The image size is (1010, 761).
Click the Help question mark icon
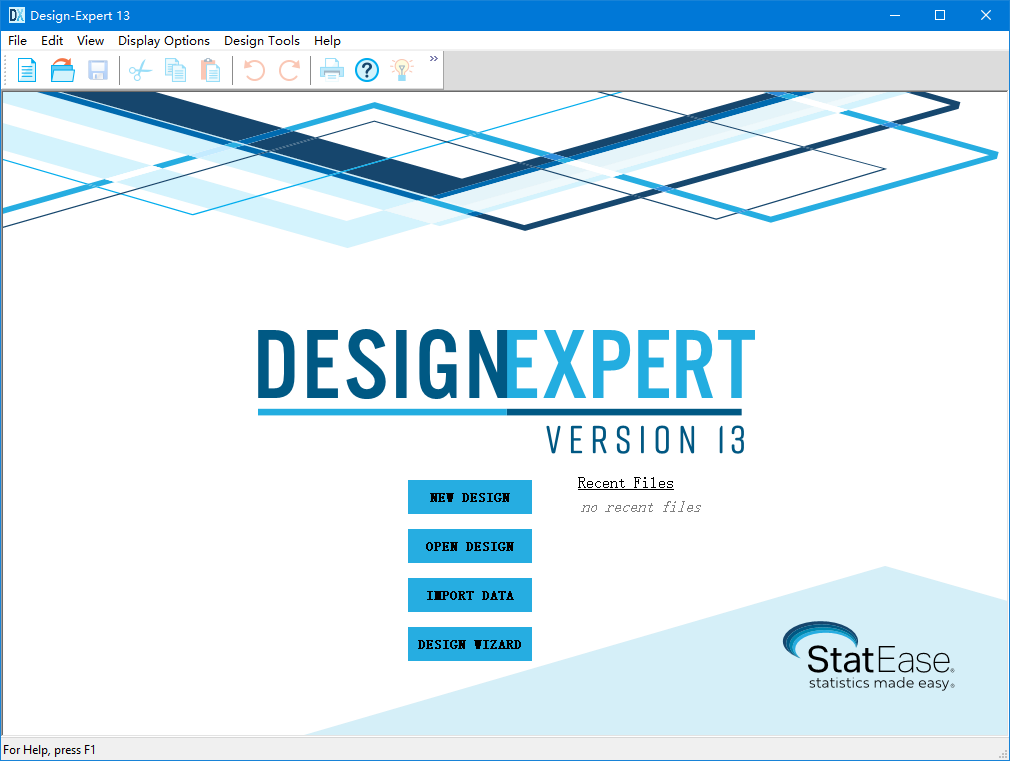coord(367,70)
